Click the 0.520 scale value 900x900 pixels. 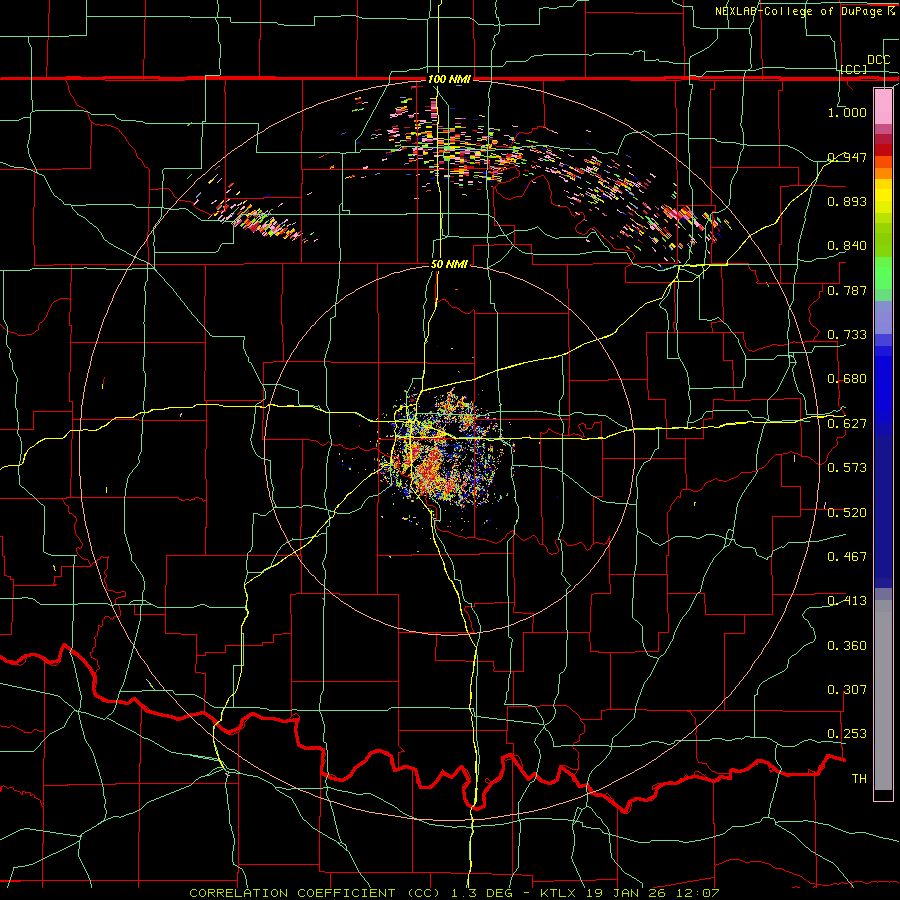pyautogui.click(x=847, y=513)
